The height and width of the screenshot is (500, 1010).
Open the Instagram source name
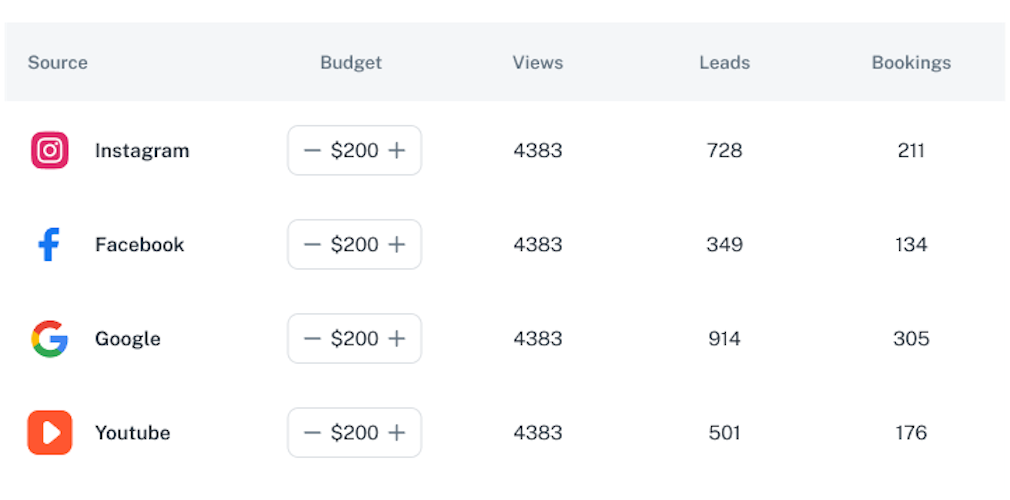[142, 151]
